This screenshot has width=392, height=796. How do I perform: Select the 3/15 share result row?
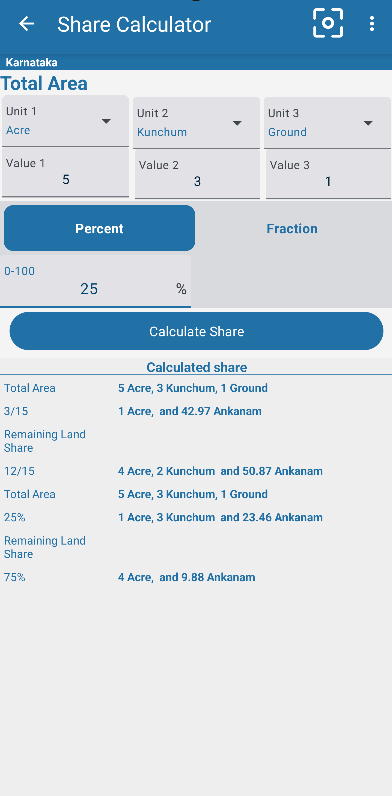(x=196, y=411)
